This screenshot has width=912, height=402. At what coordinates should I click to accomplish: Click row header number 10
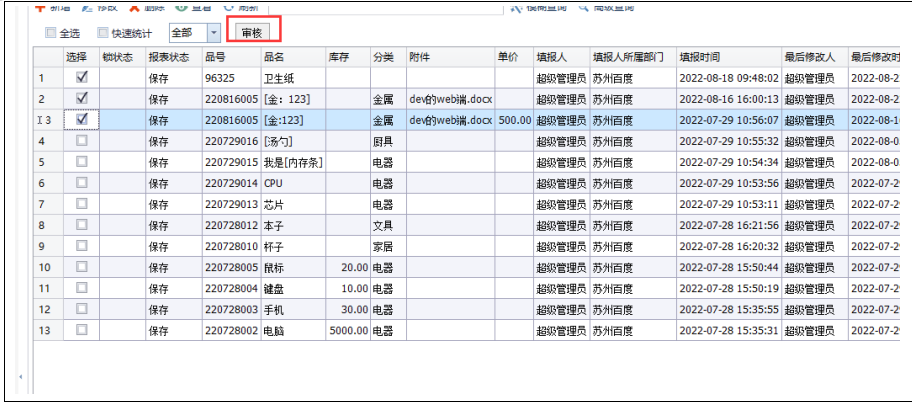tap(46, 267)
